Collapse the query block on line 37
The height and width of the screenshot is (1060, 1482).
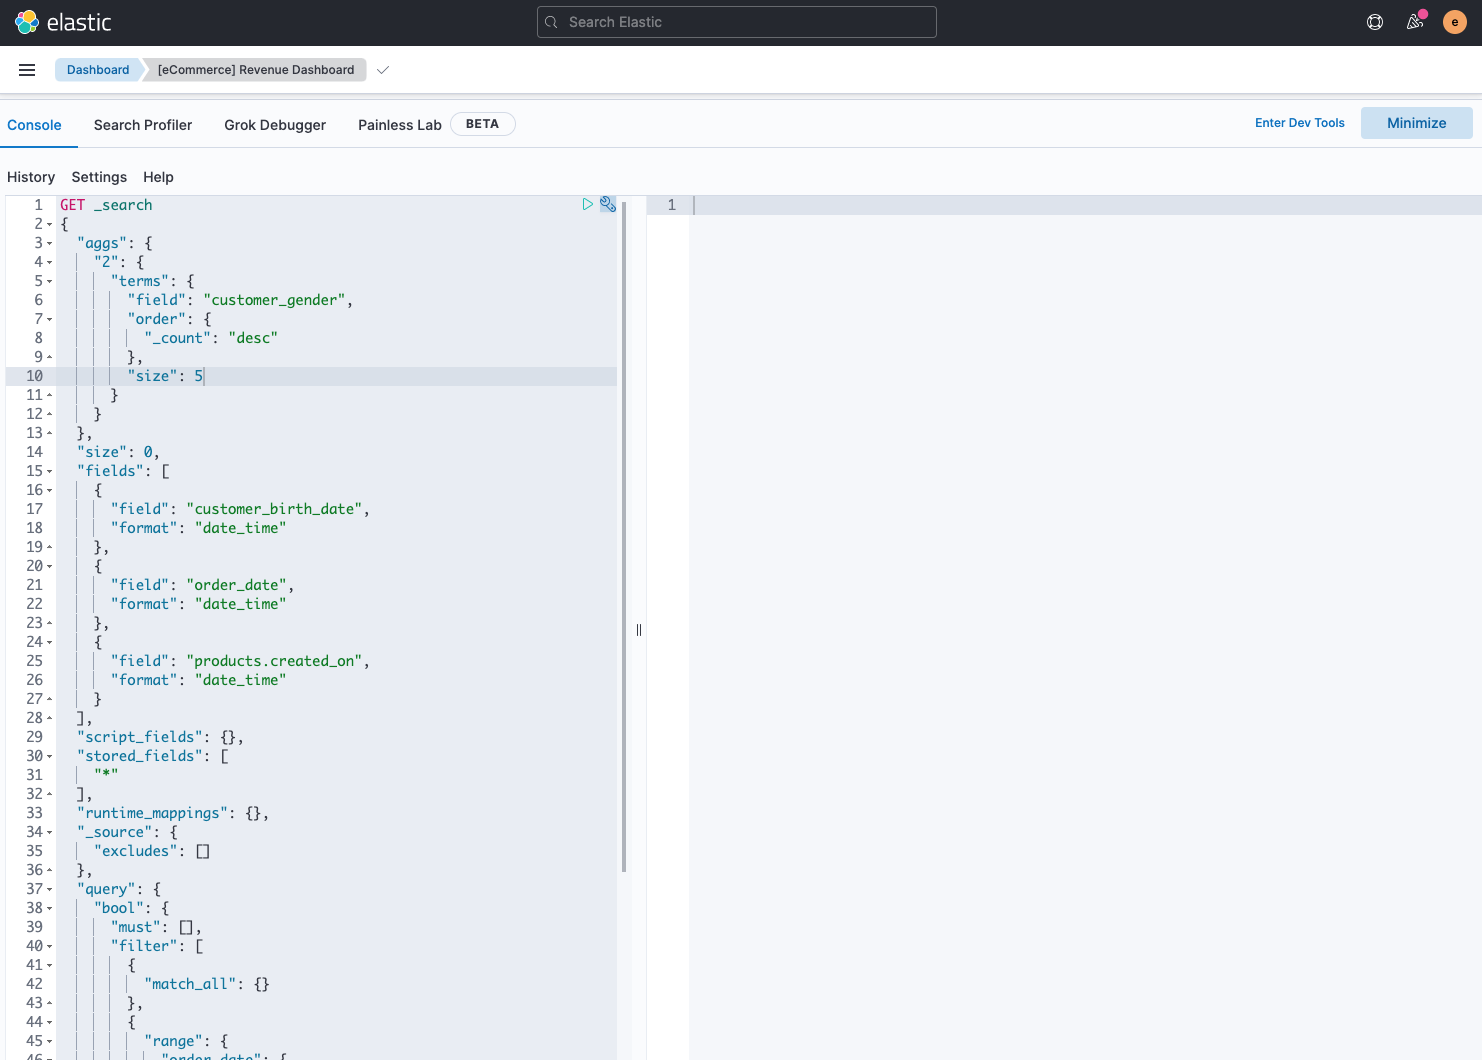tap(49, 889)
